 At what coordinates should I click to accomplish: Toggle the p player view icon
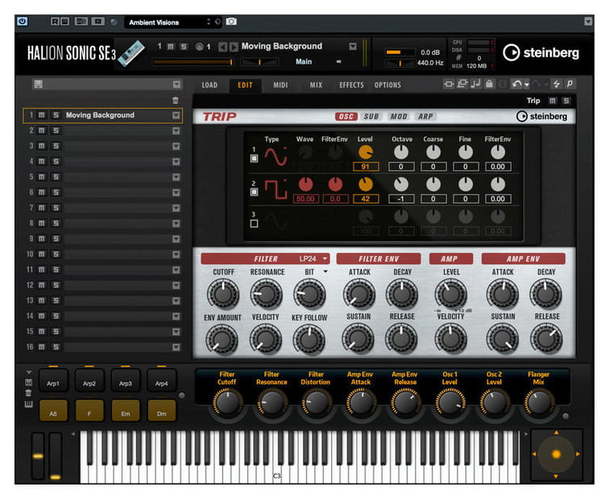click(570, 83)
